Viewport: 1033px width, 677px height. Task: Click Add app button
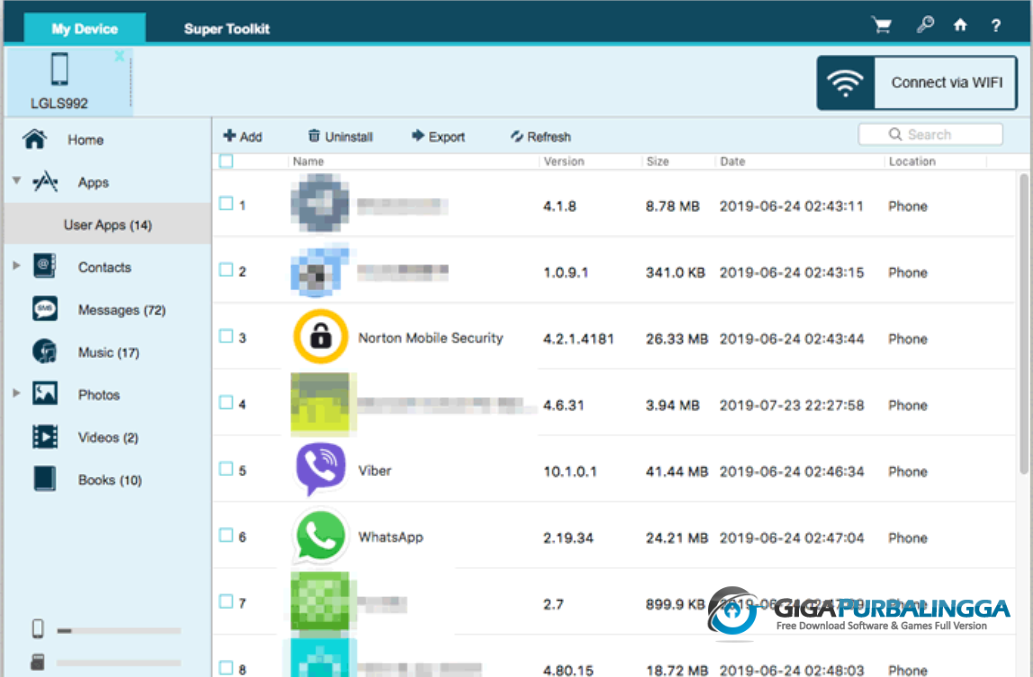pyautogui.click(x=242, y=136)
